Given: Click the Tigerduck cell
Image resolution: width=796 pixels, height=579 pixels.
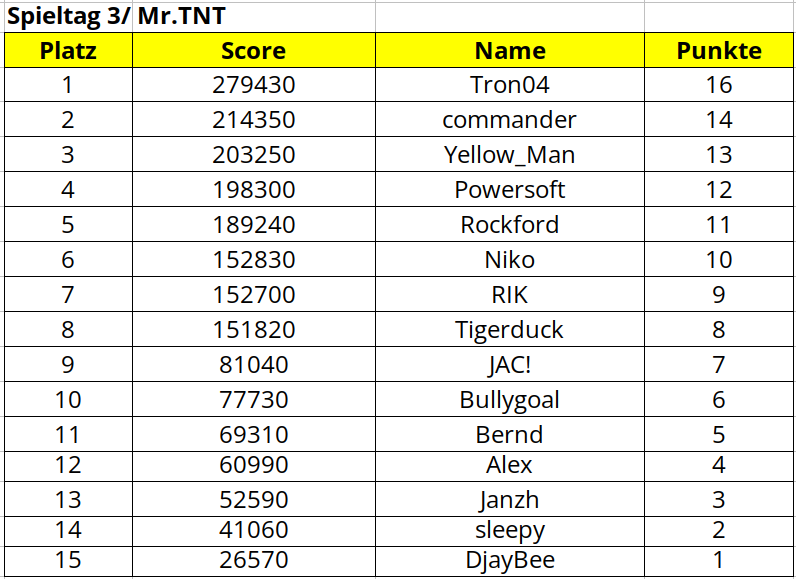Looking at the screenshot, I should [510, 330].
